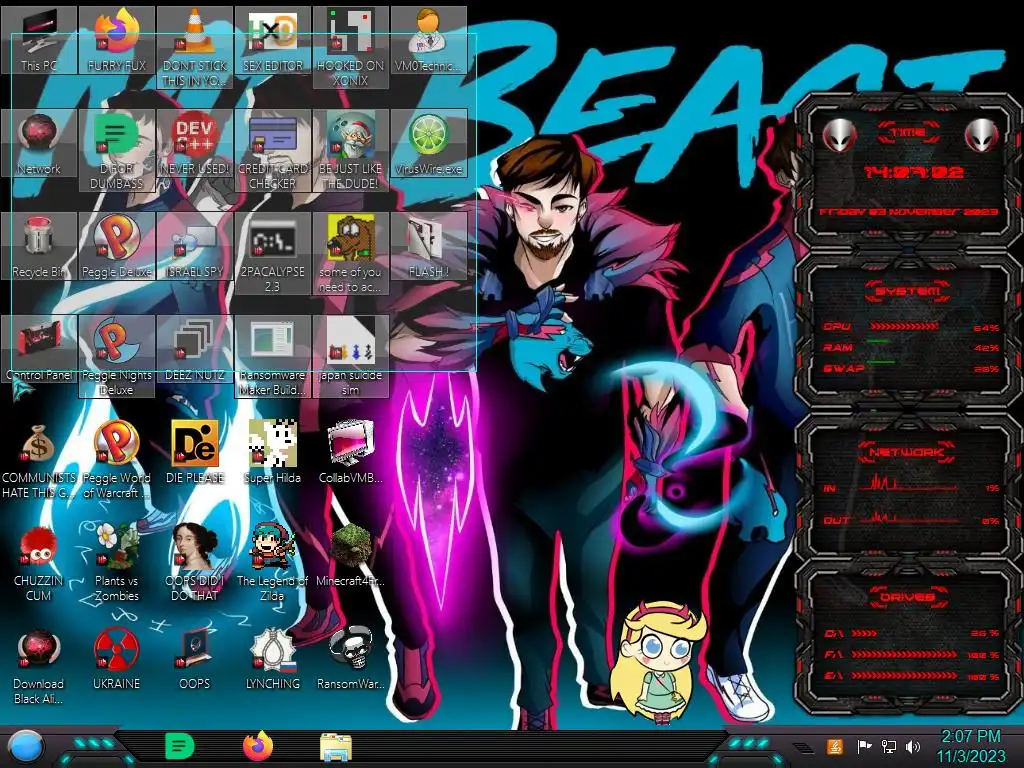Open the RansomWar skull shortcut
Viewport: 1024px width, 768px height.
coord(351,659)
